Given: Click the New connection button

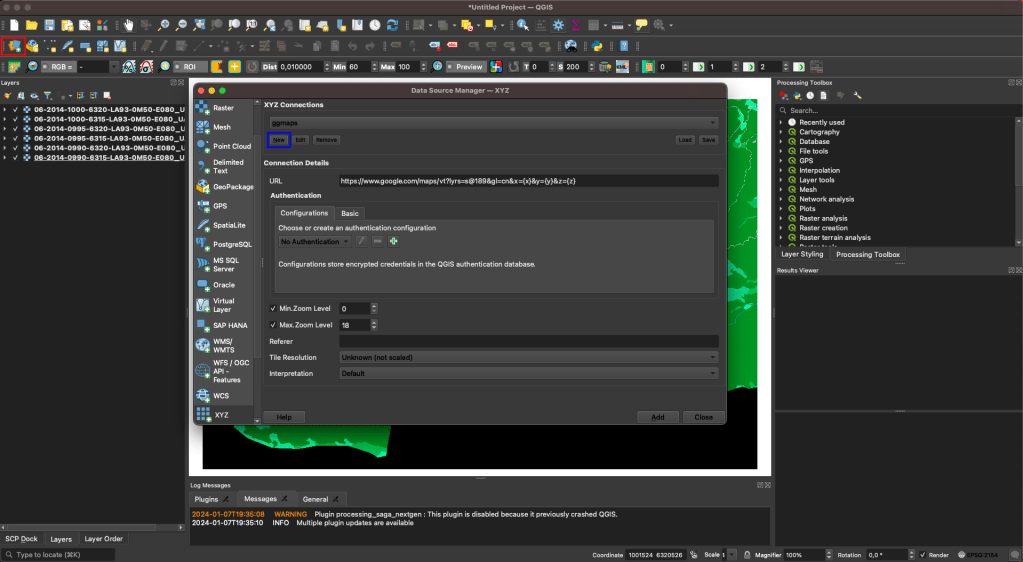Looking at the screenshot, I should (x=279, y=140).
